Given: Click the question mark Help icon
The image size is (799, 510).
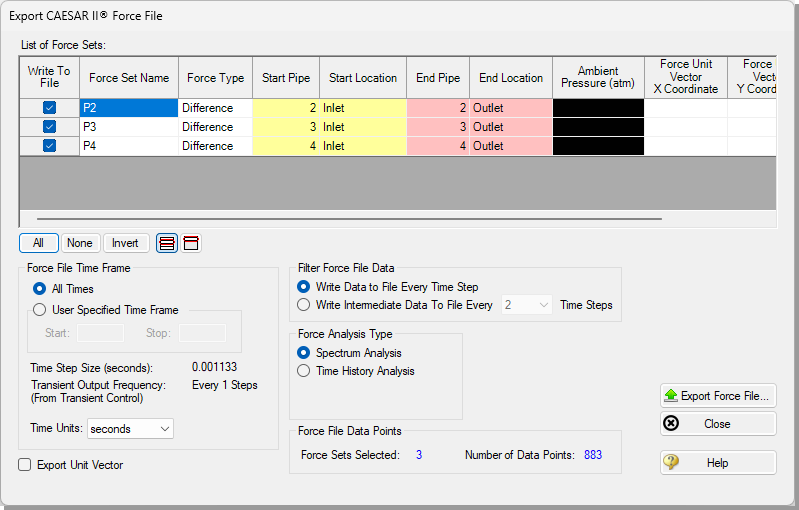Looking at the screenshot, I should click(671, 463).
